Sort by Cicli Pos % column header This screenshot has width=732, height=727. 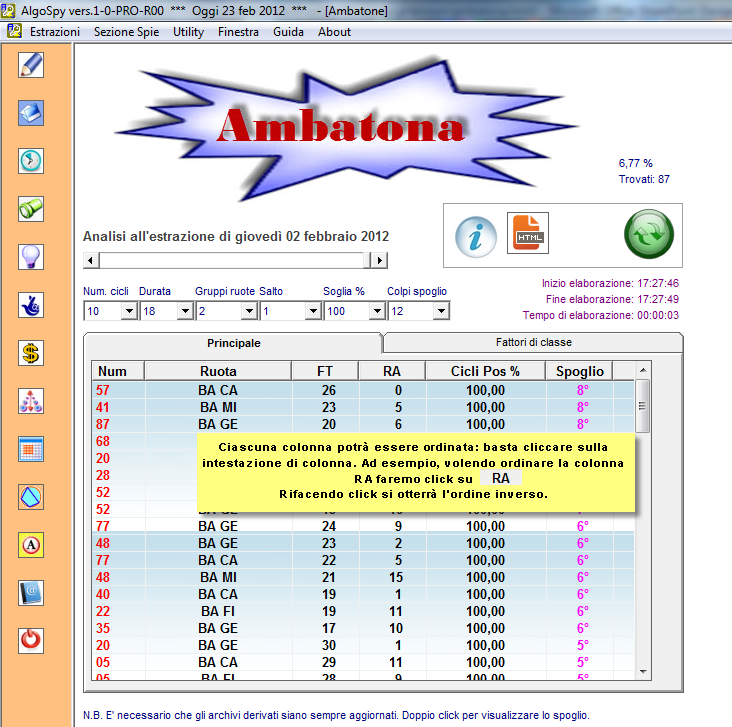(x=485, y=371)
